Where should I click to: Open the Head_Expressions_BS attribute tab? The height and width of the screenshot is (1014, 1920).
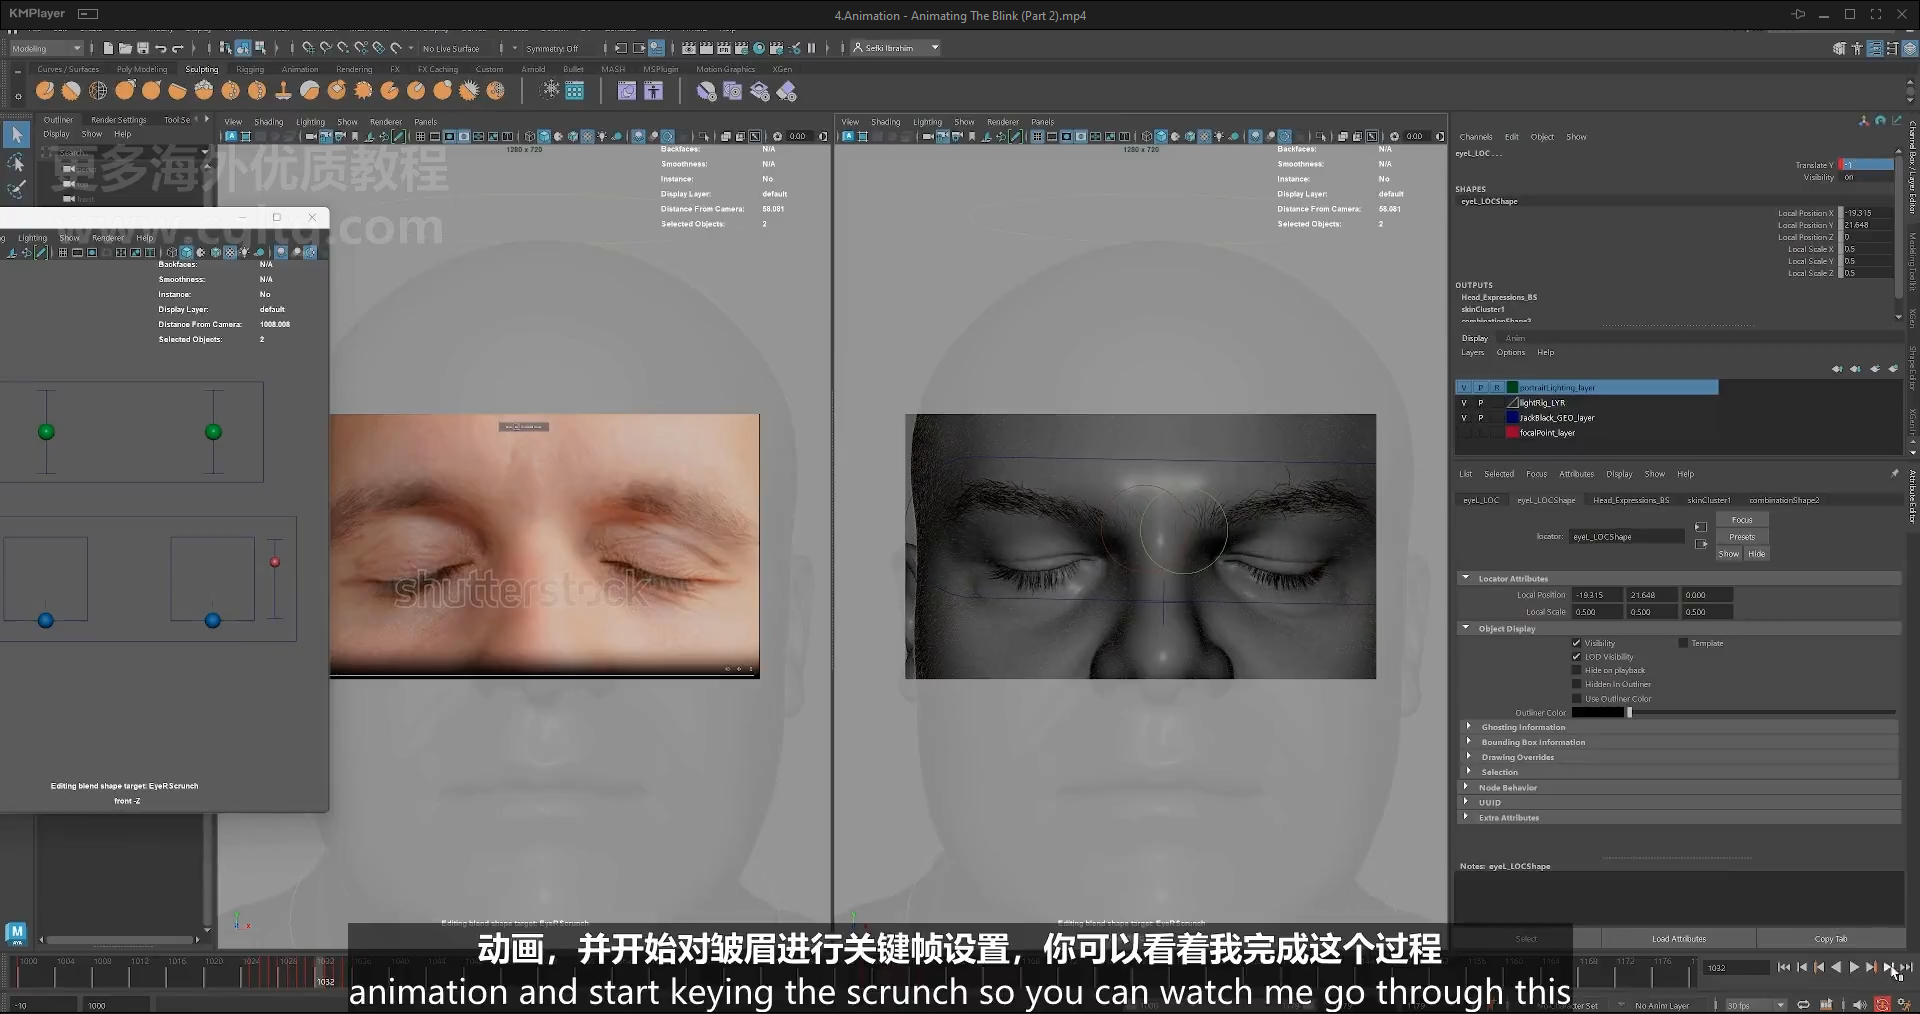pos(1630,500)
